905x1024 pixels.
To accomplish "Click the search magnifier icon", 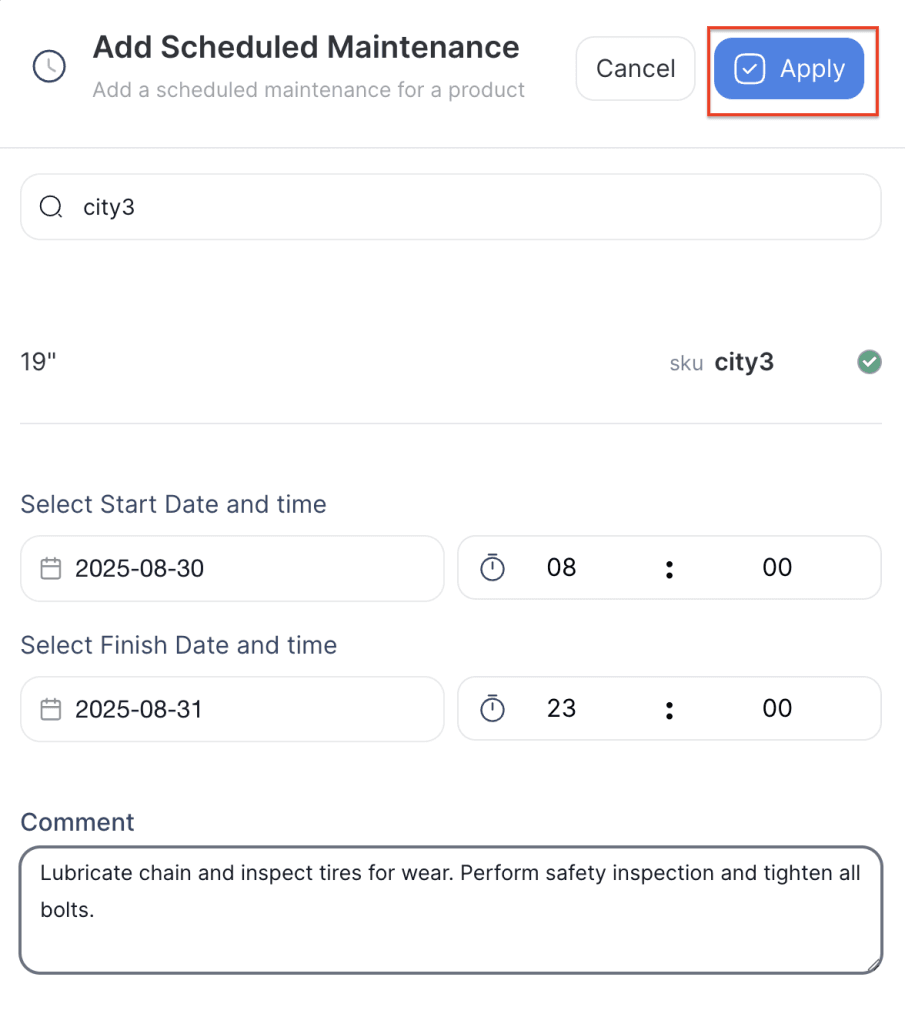I will pos(50,207).
